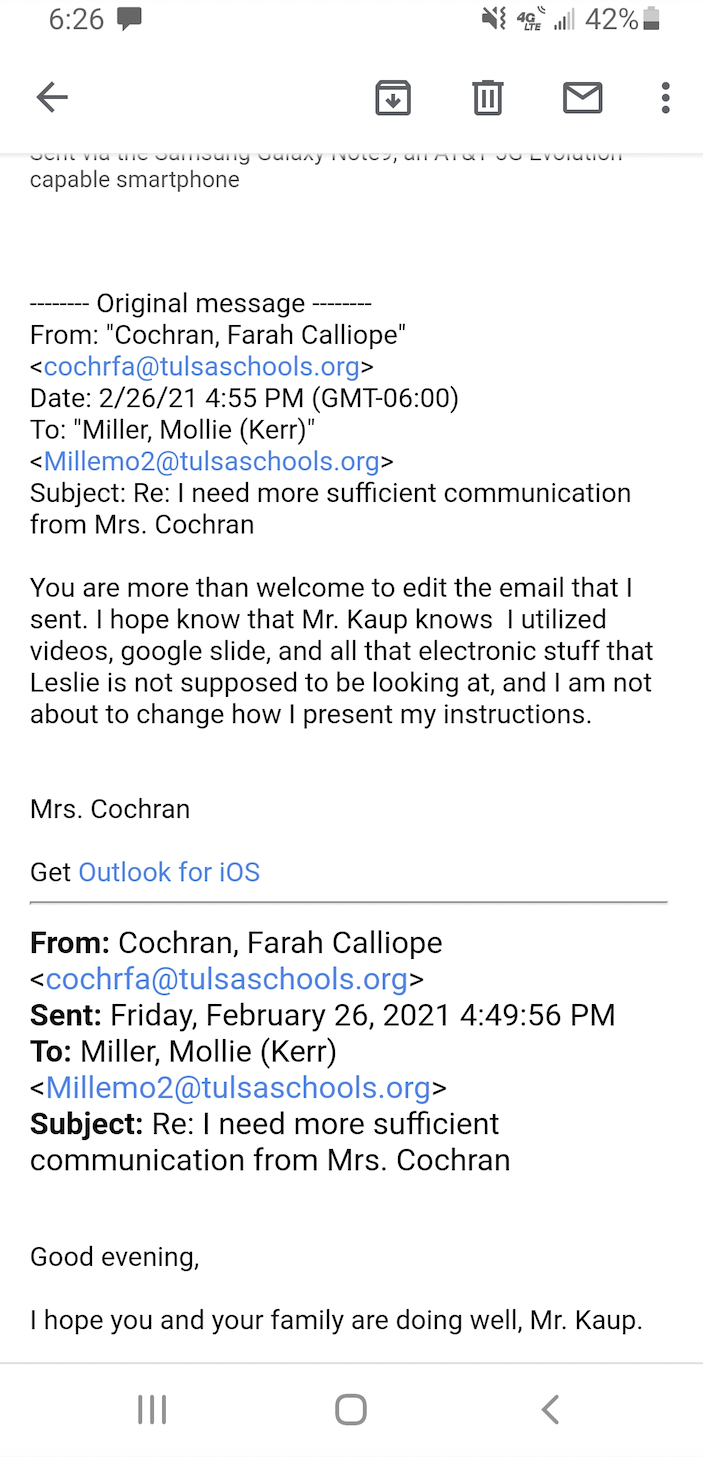
Task: Open the three-dot overflow menu
Action: pyautogui.click(x=665, y=97)
